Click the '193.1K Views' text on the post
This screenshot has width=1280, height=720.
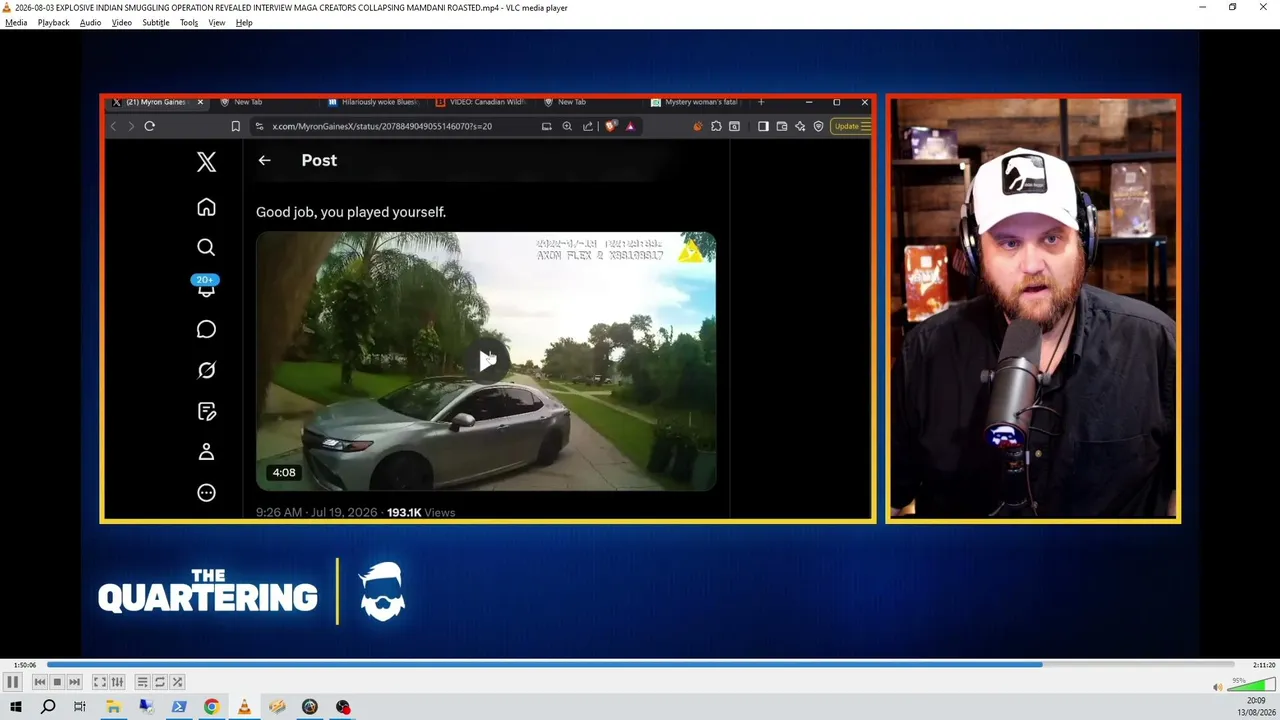[x=421, y=512]
